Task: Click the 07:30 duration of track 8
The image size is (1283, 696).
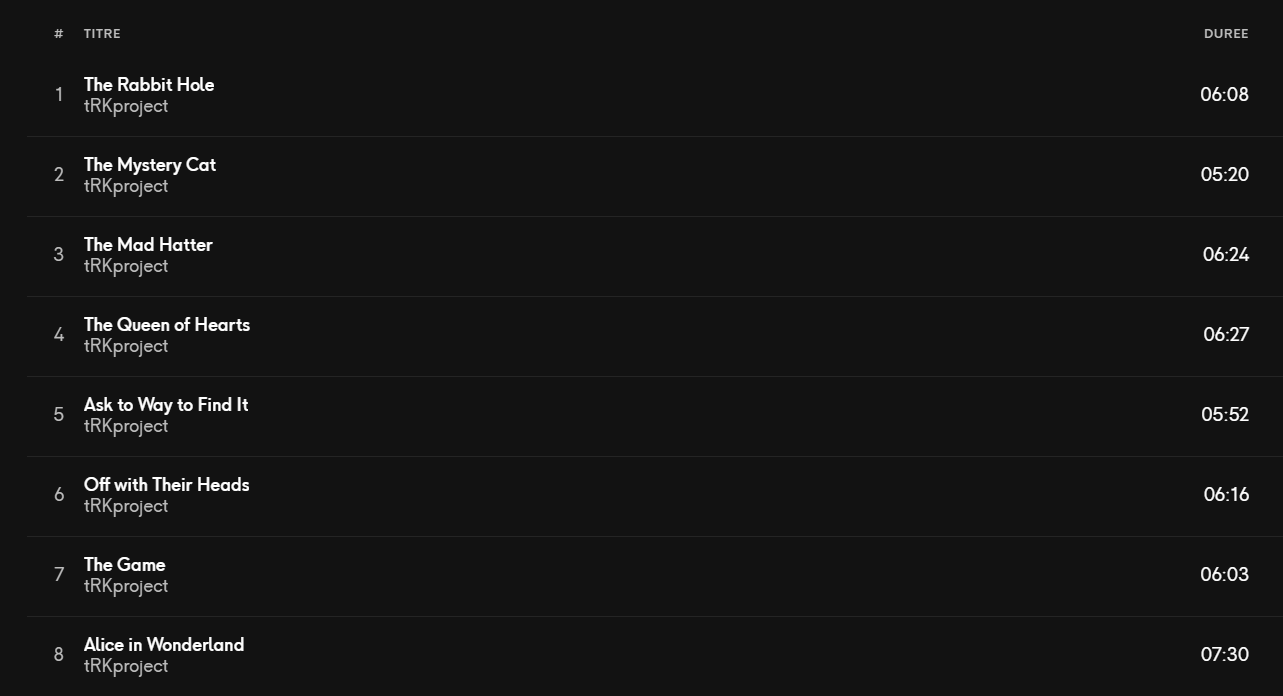Action: pyautogui.click(x=1225, y=655)
